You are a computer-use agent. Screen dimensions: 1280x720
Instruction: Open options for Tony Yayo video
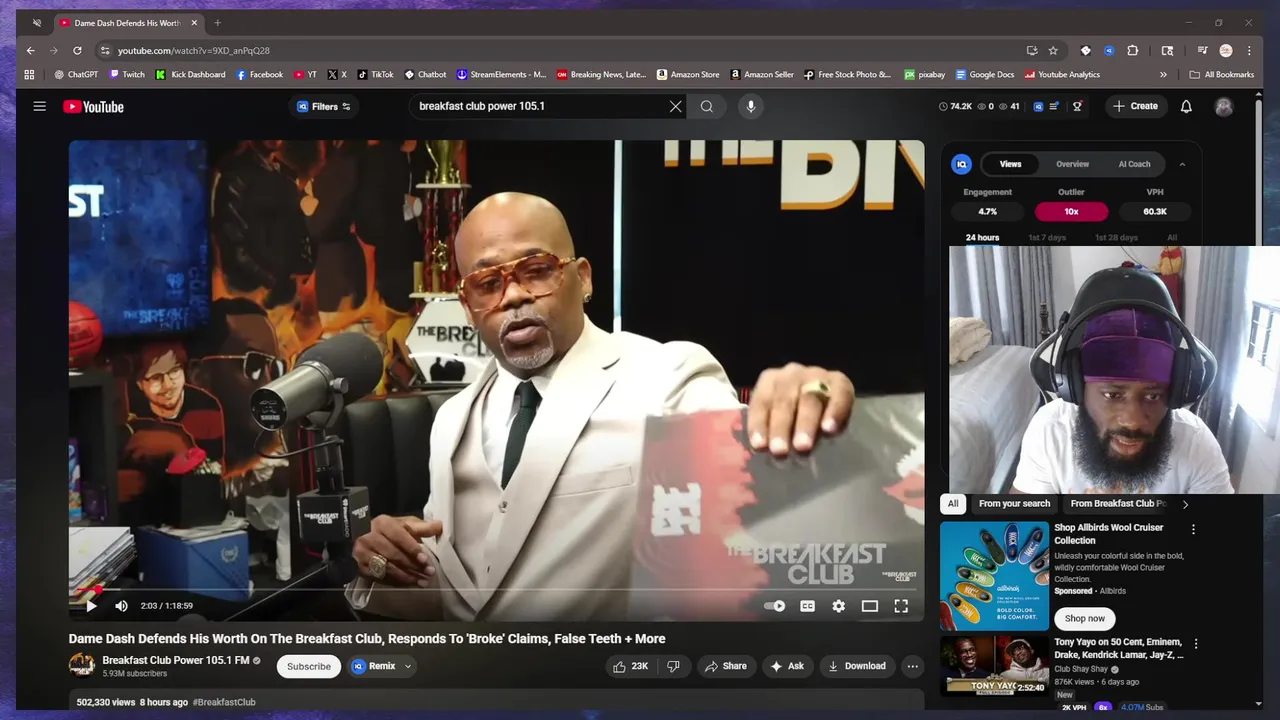[x=1196, y=644]
